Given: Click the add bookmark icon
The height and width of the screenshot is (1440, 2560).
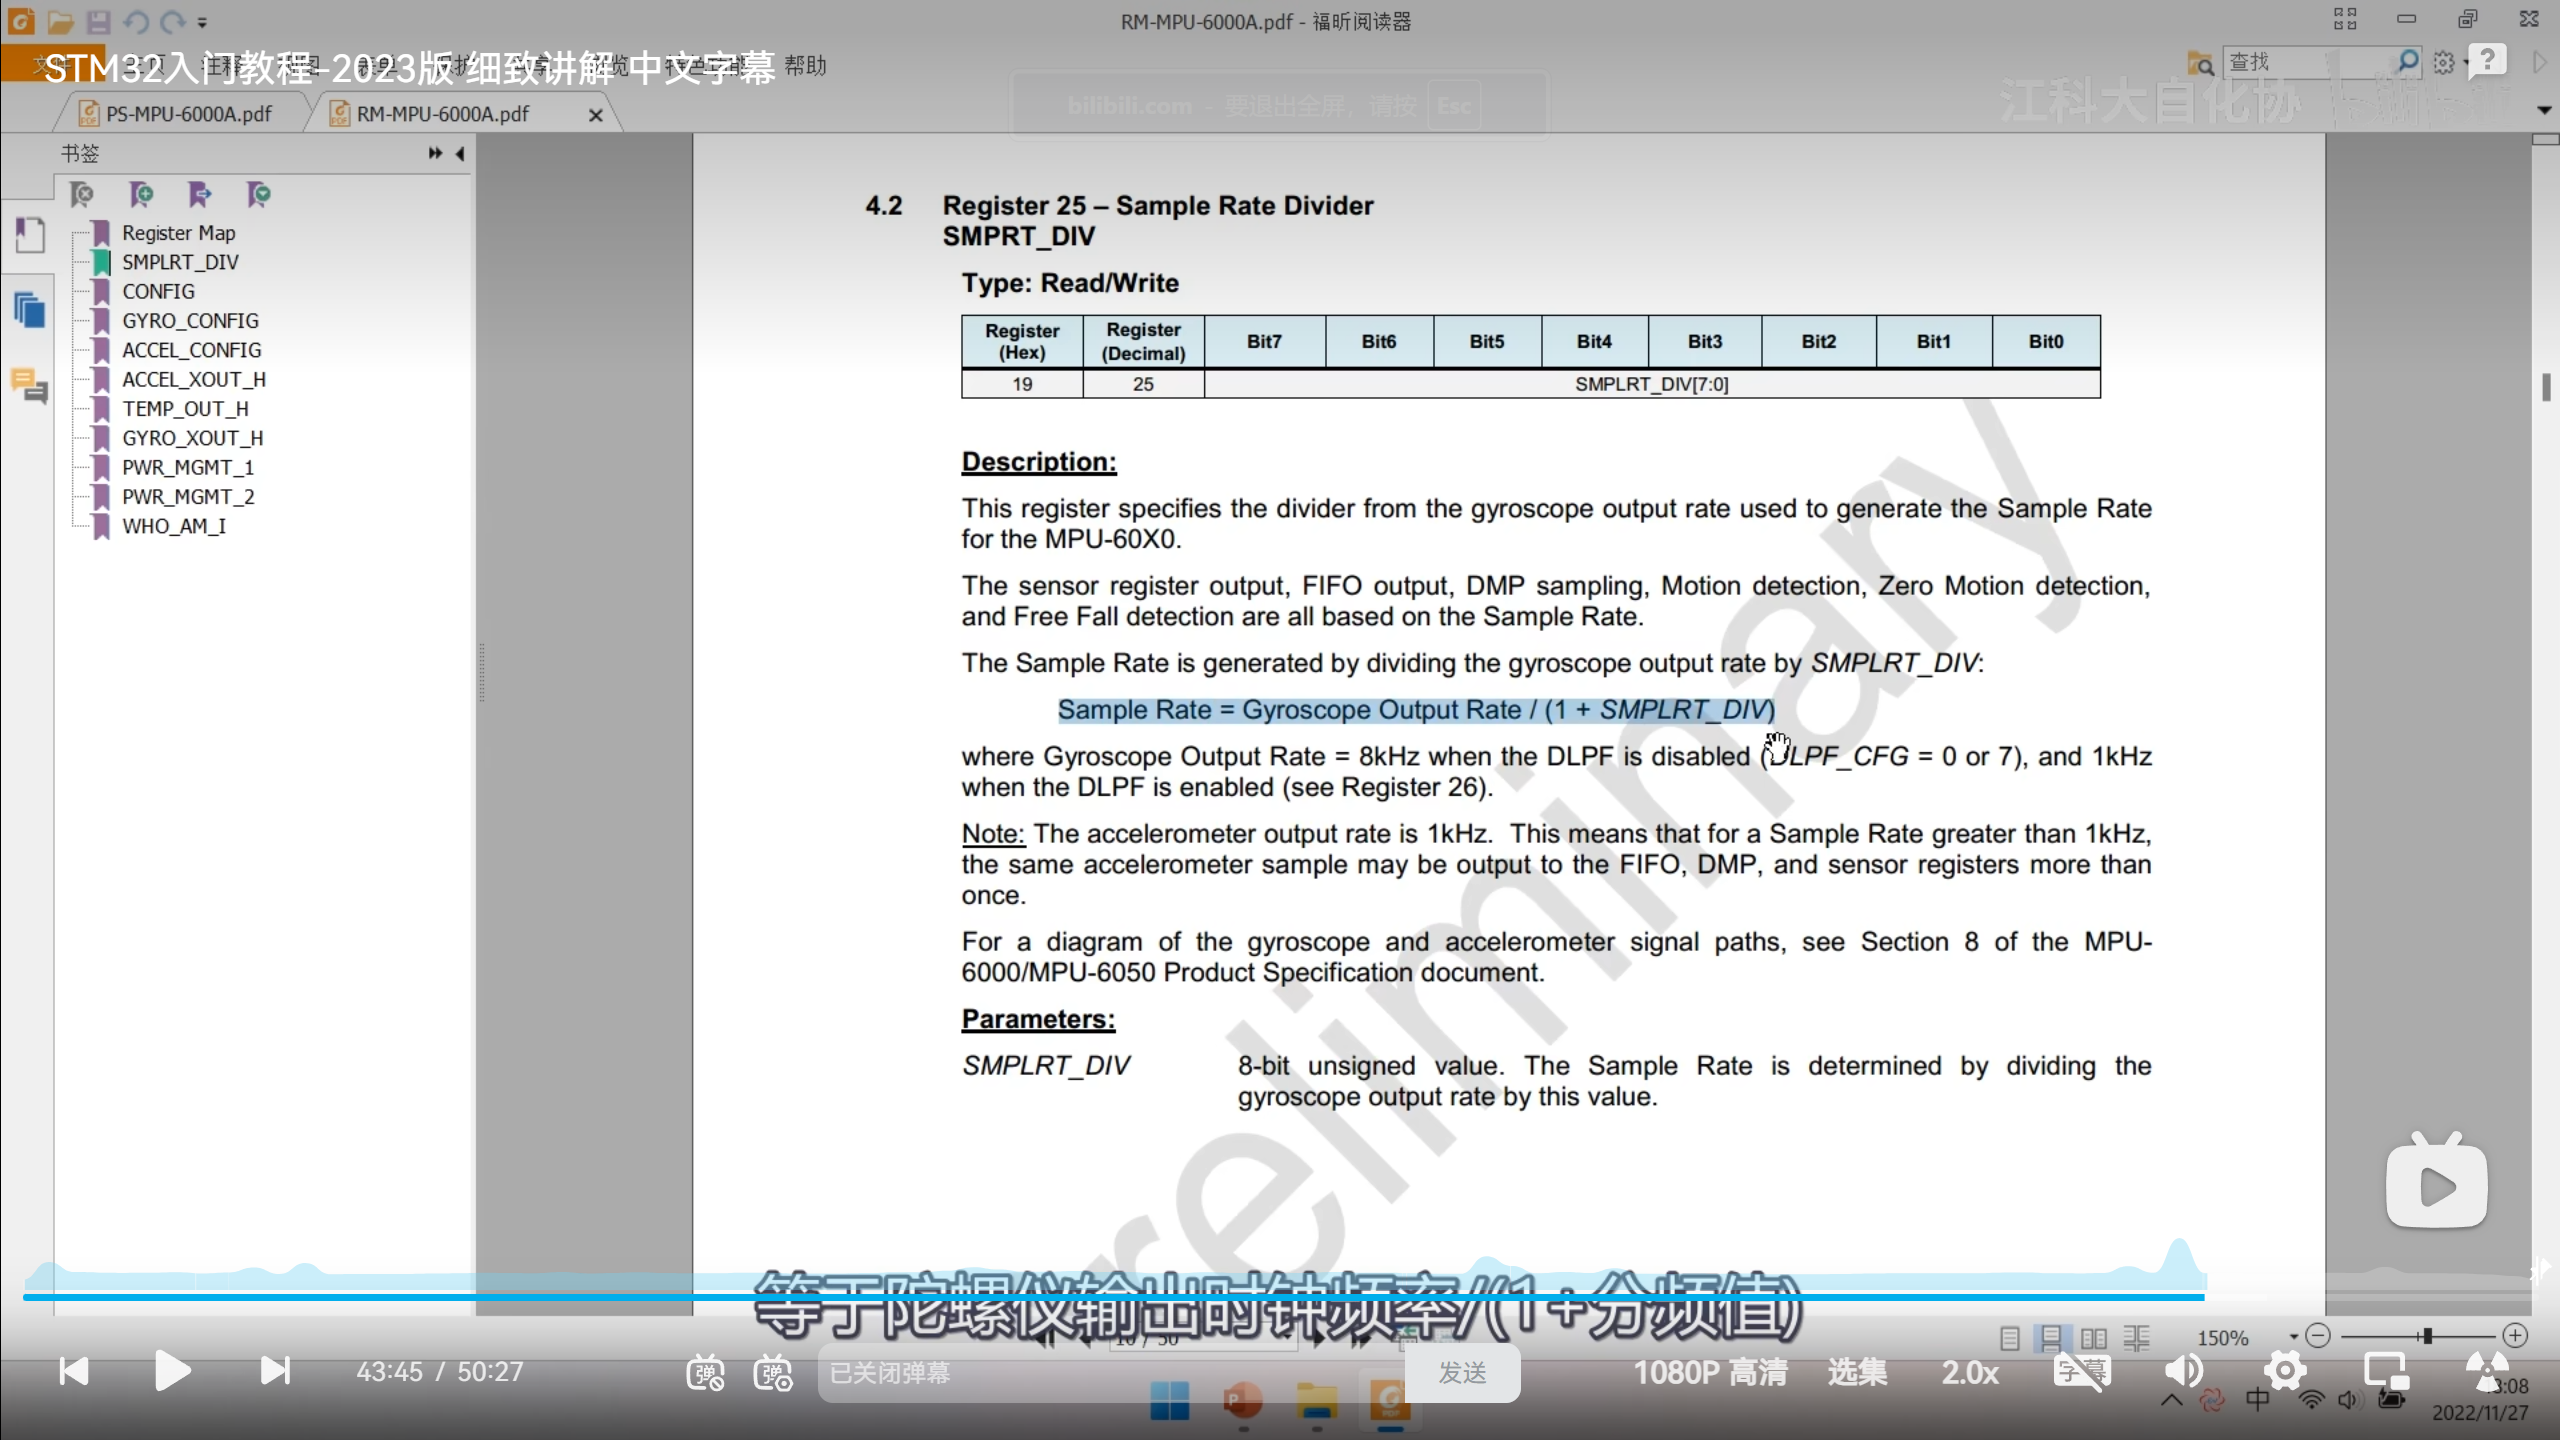Looking at the screenshot, I should 141,194.
